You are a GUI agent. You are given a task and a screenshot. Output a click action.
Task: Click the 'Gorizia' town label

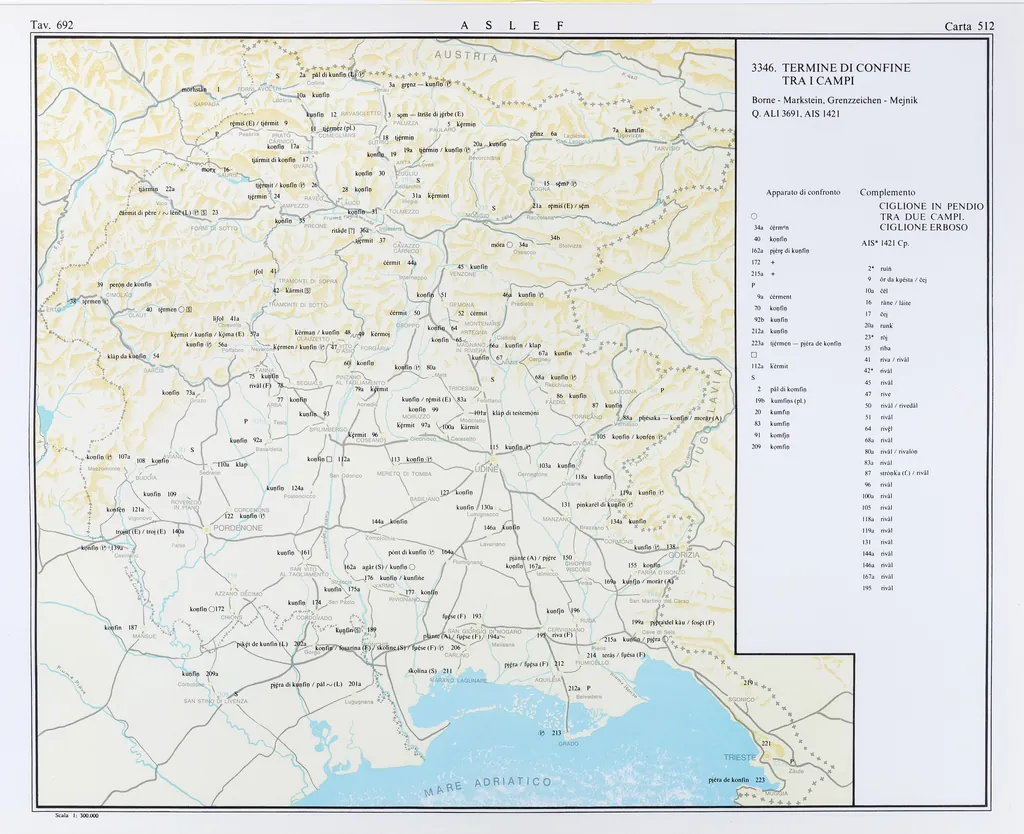pos(684,555)
